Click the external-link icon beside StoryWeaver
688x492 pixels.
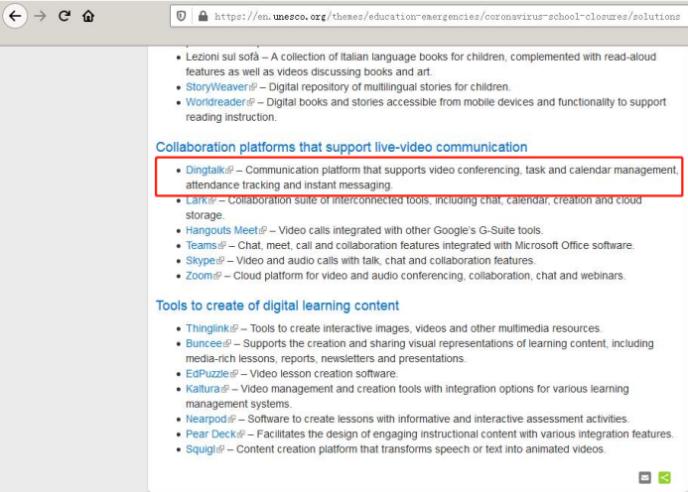click(x=253, y=87)
